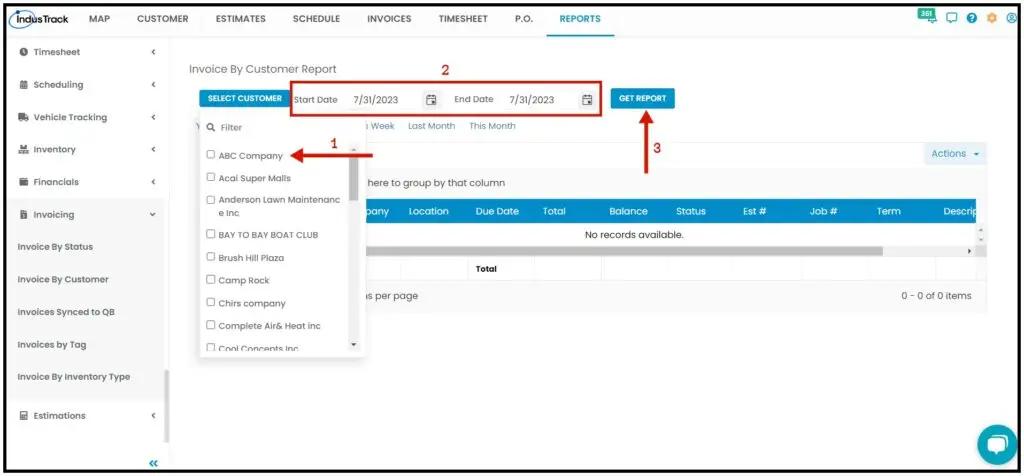Check the BAY TO BAY BOAT CLUB checkbox
Viewport: 1024px width, 476px height.
pos(211,234)
